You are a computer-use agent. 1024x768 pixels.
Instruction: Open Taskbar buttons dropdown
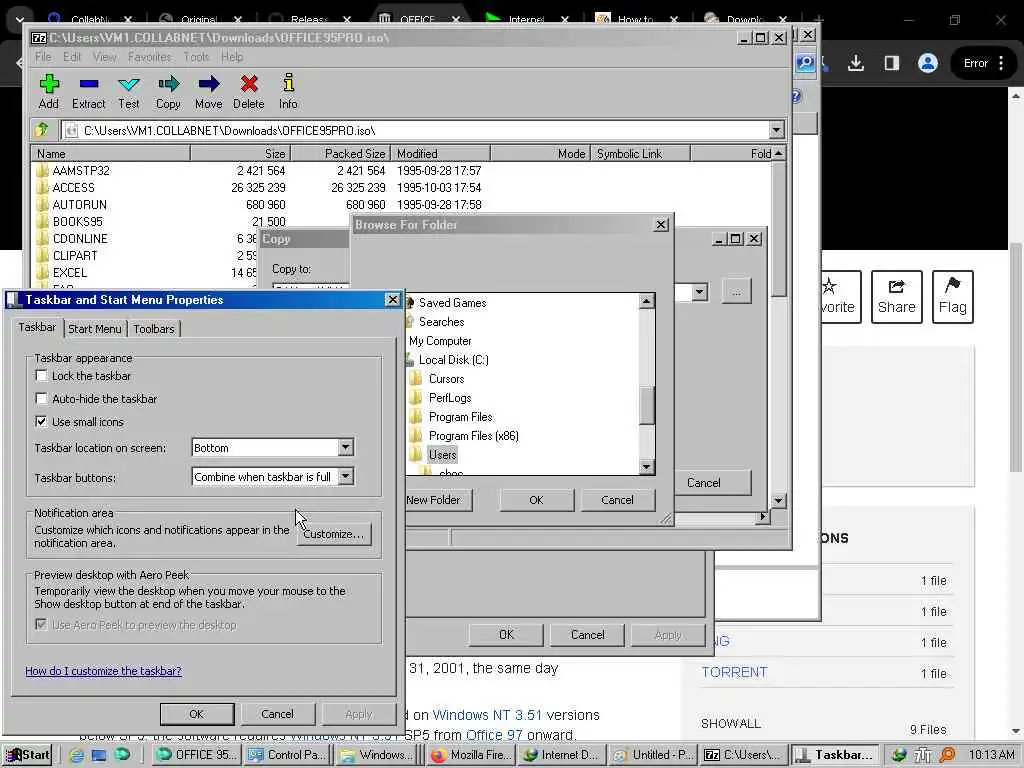coord(345,477)
